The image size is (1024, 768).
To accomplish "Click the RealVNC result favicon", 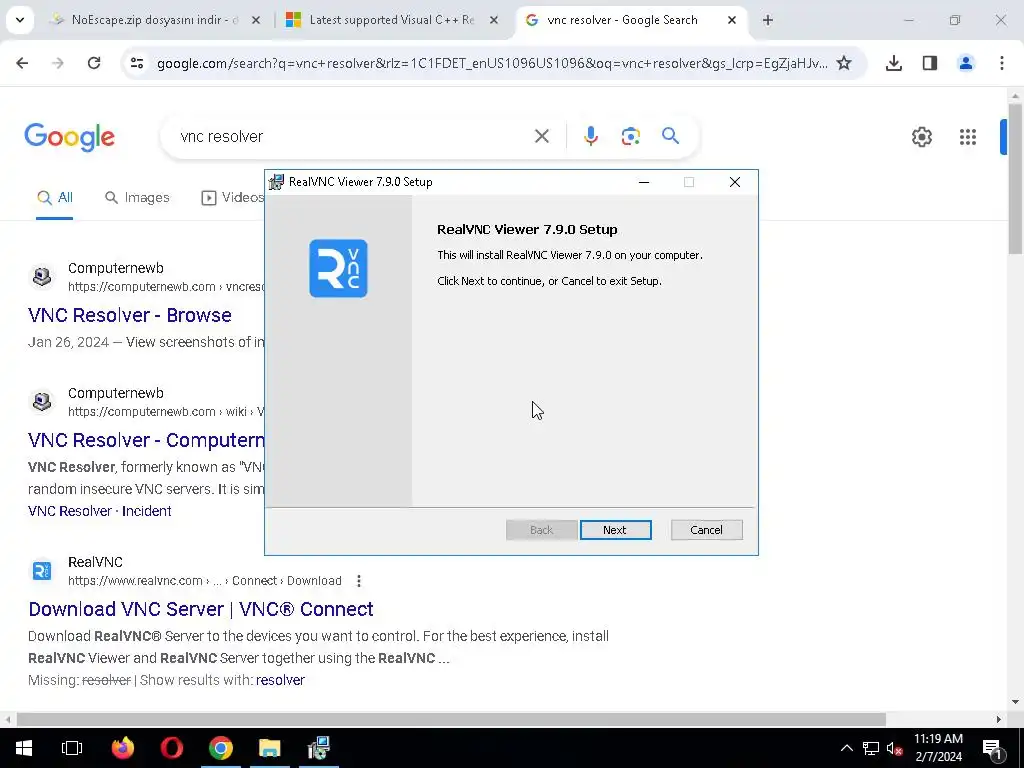I will click(x=42, y=571).
